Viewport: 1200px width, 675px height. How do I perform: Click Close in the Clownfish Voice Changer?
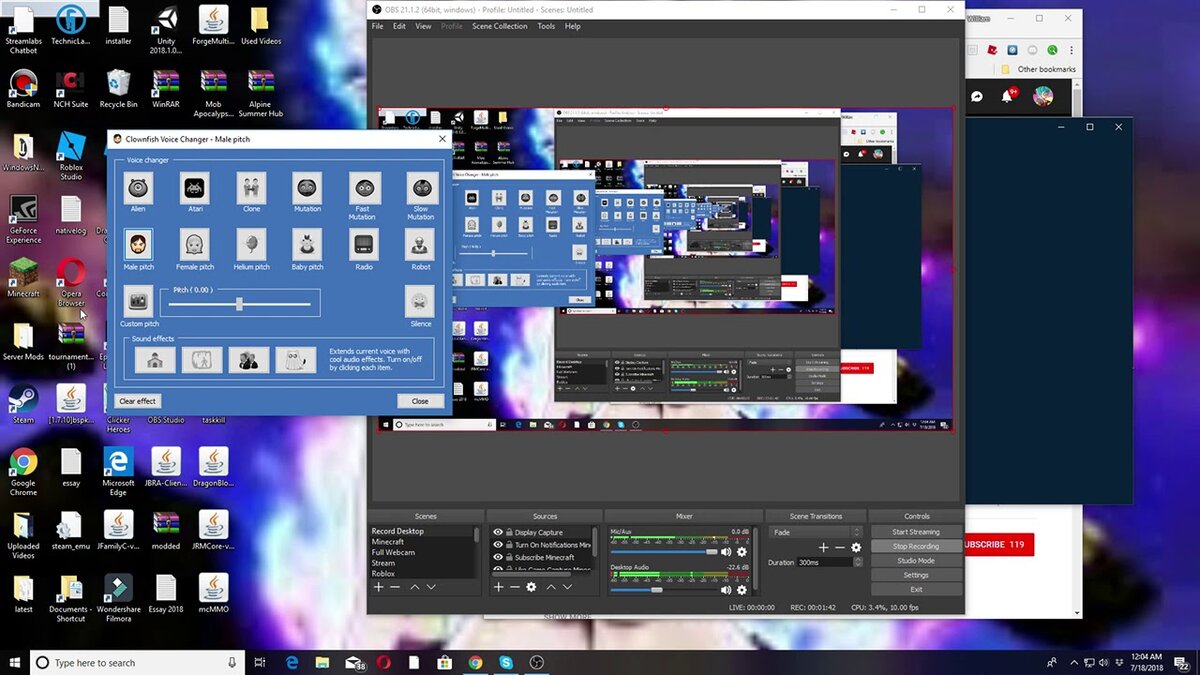pos(420,401)
